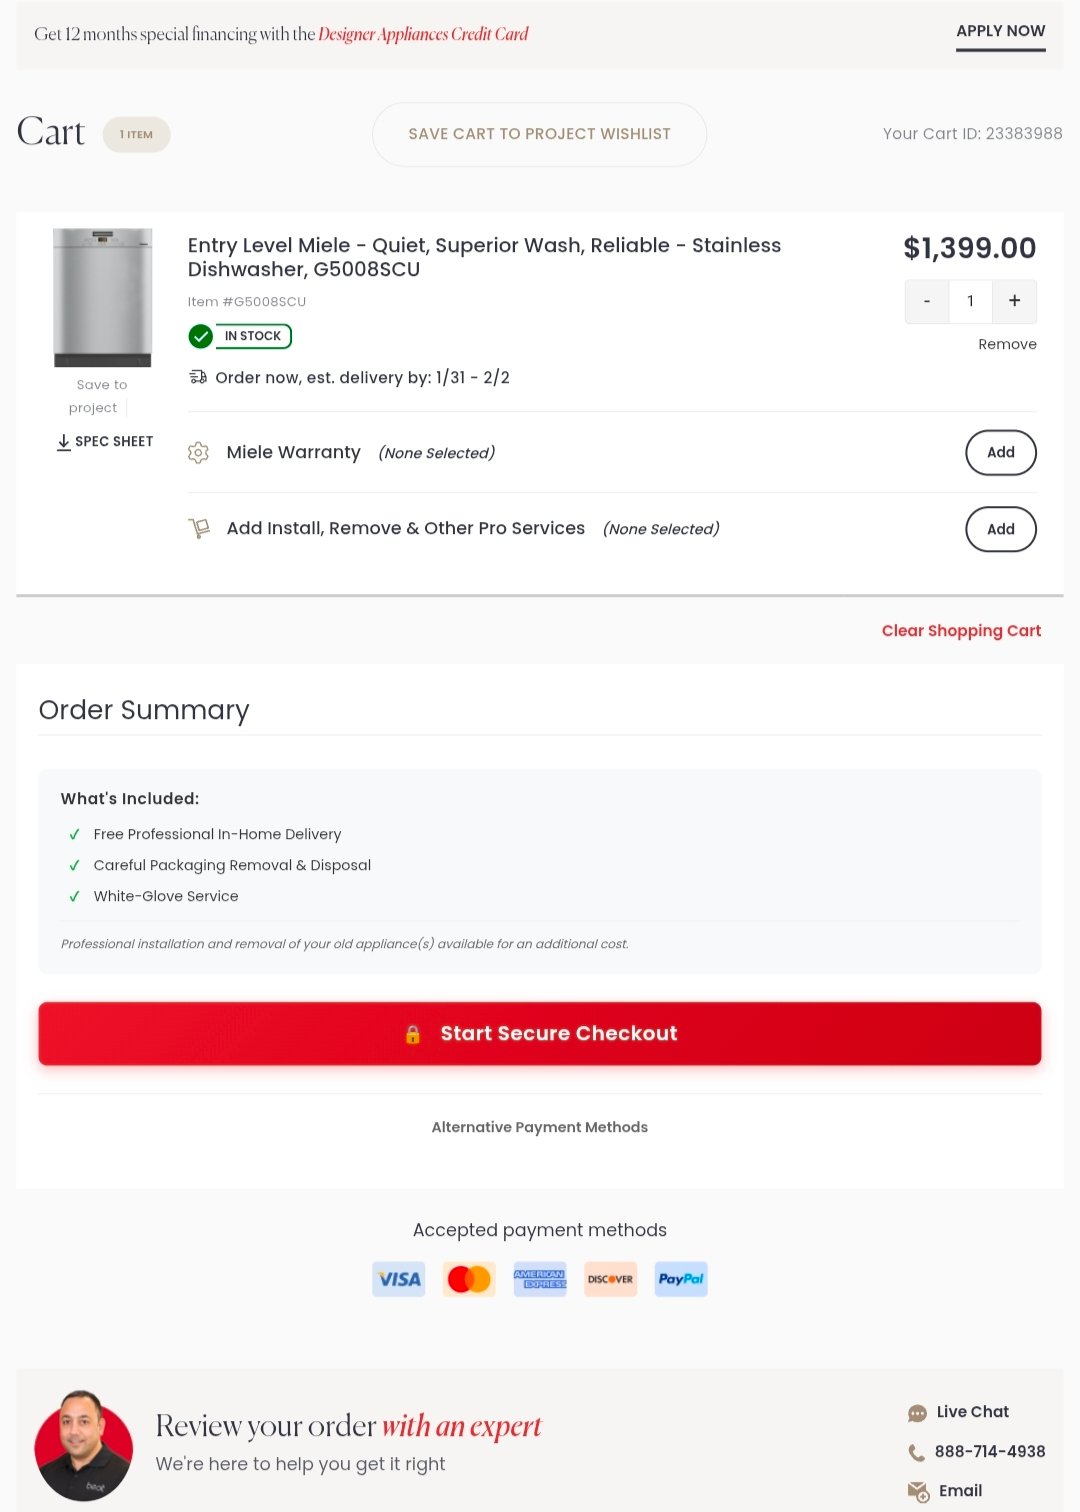The height and width of the screenshot is (1512, 1080).
Task: Click the phone icon beside 888-714-4938
Action: click(916, 1452)
